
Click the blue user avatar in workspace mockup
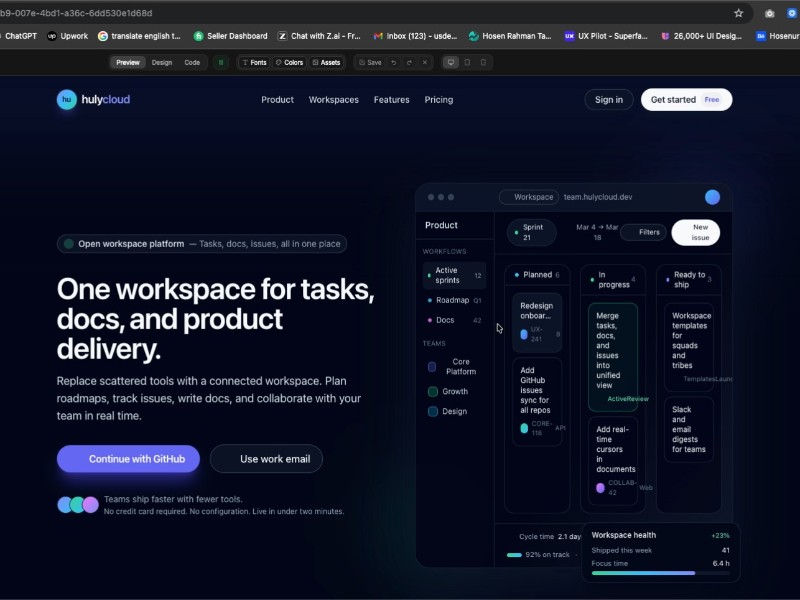click(x=712, y=197)
